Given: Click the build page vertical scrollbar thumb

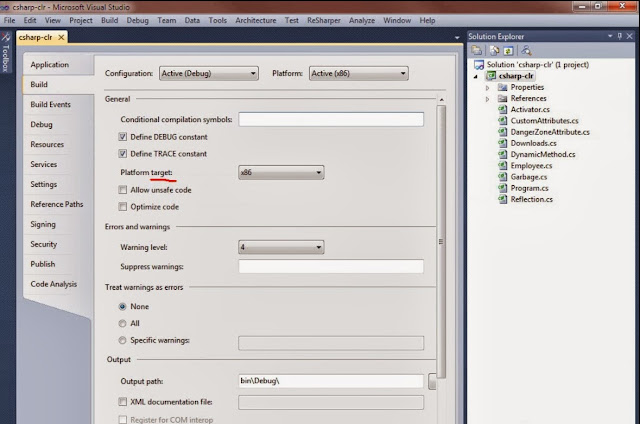Looking at the screenshot, I should tap(441, 242).
